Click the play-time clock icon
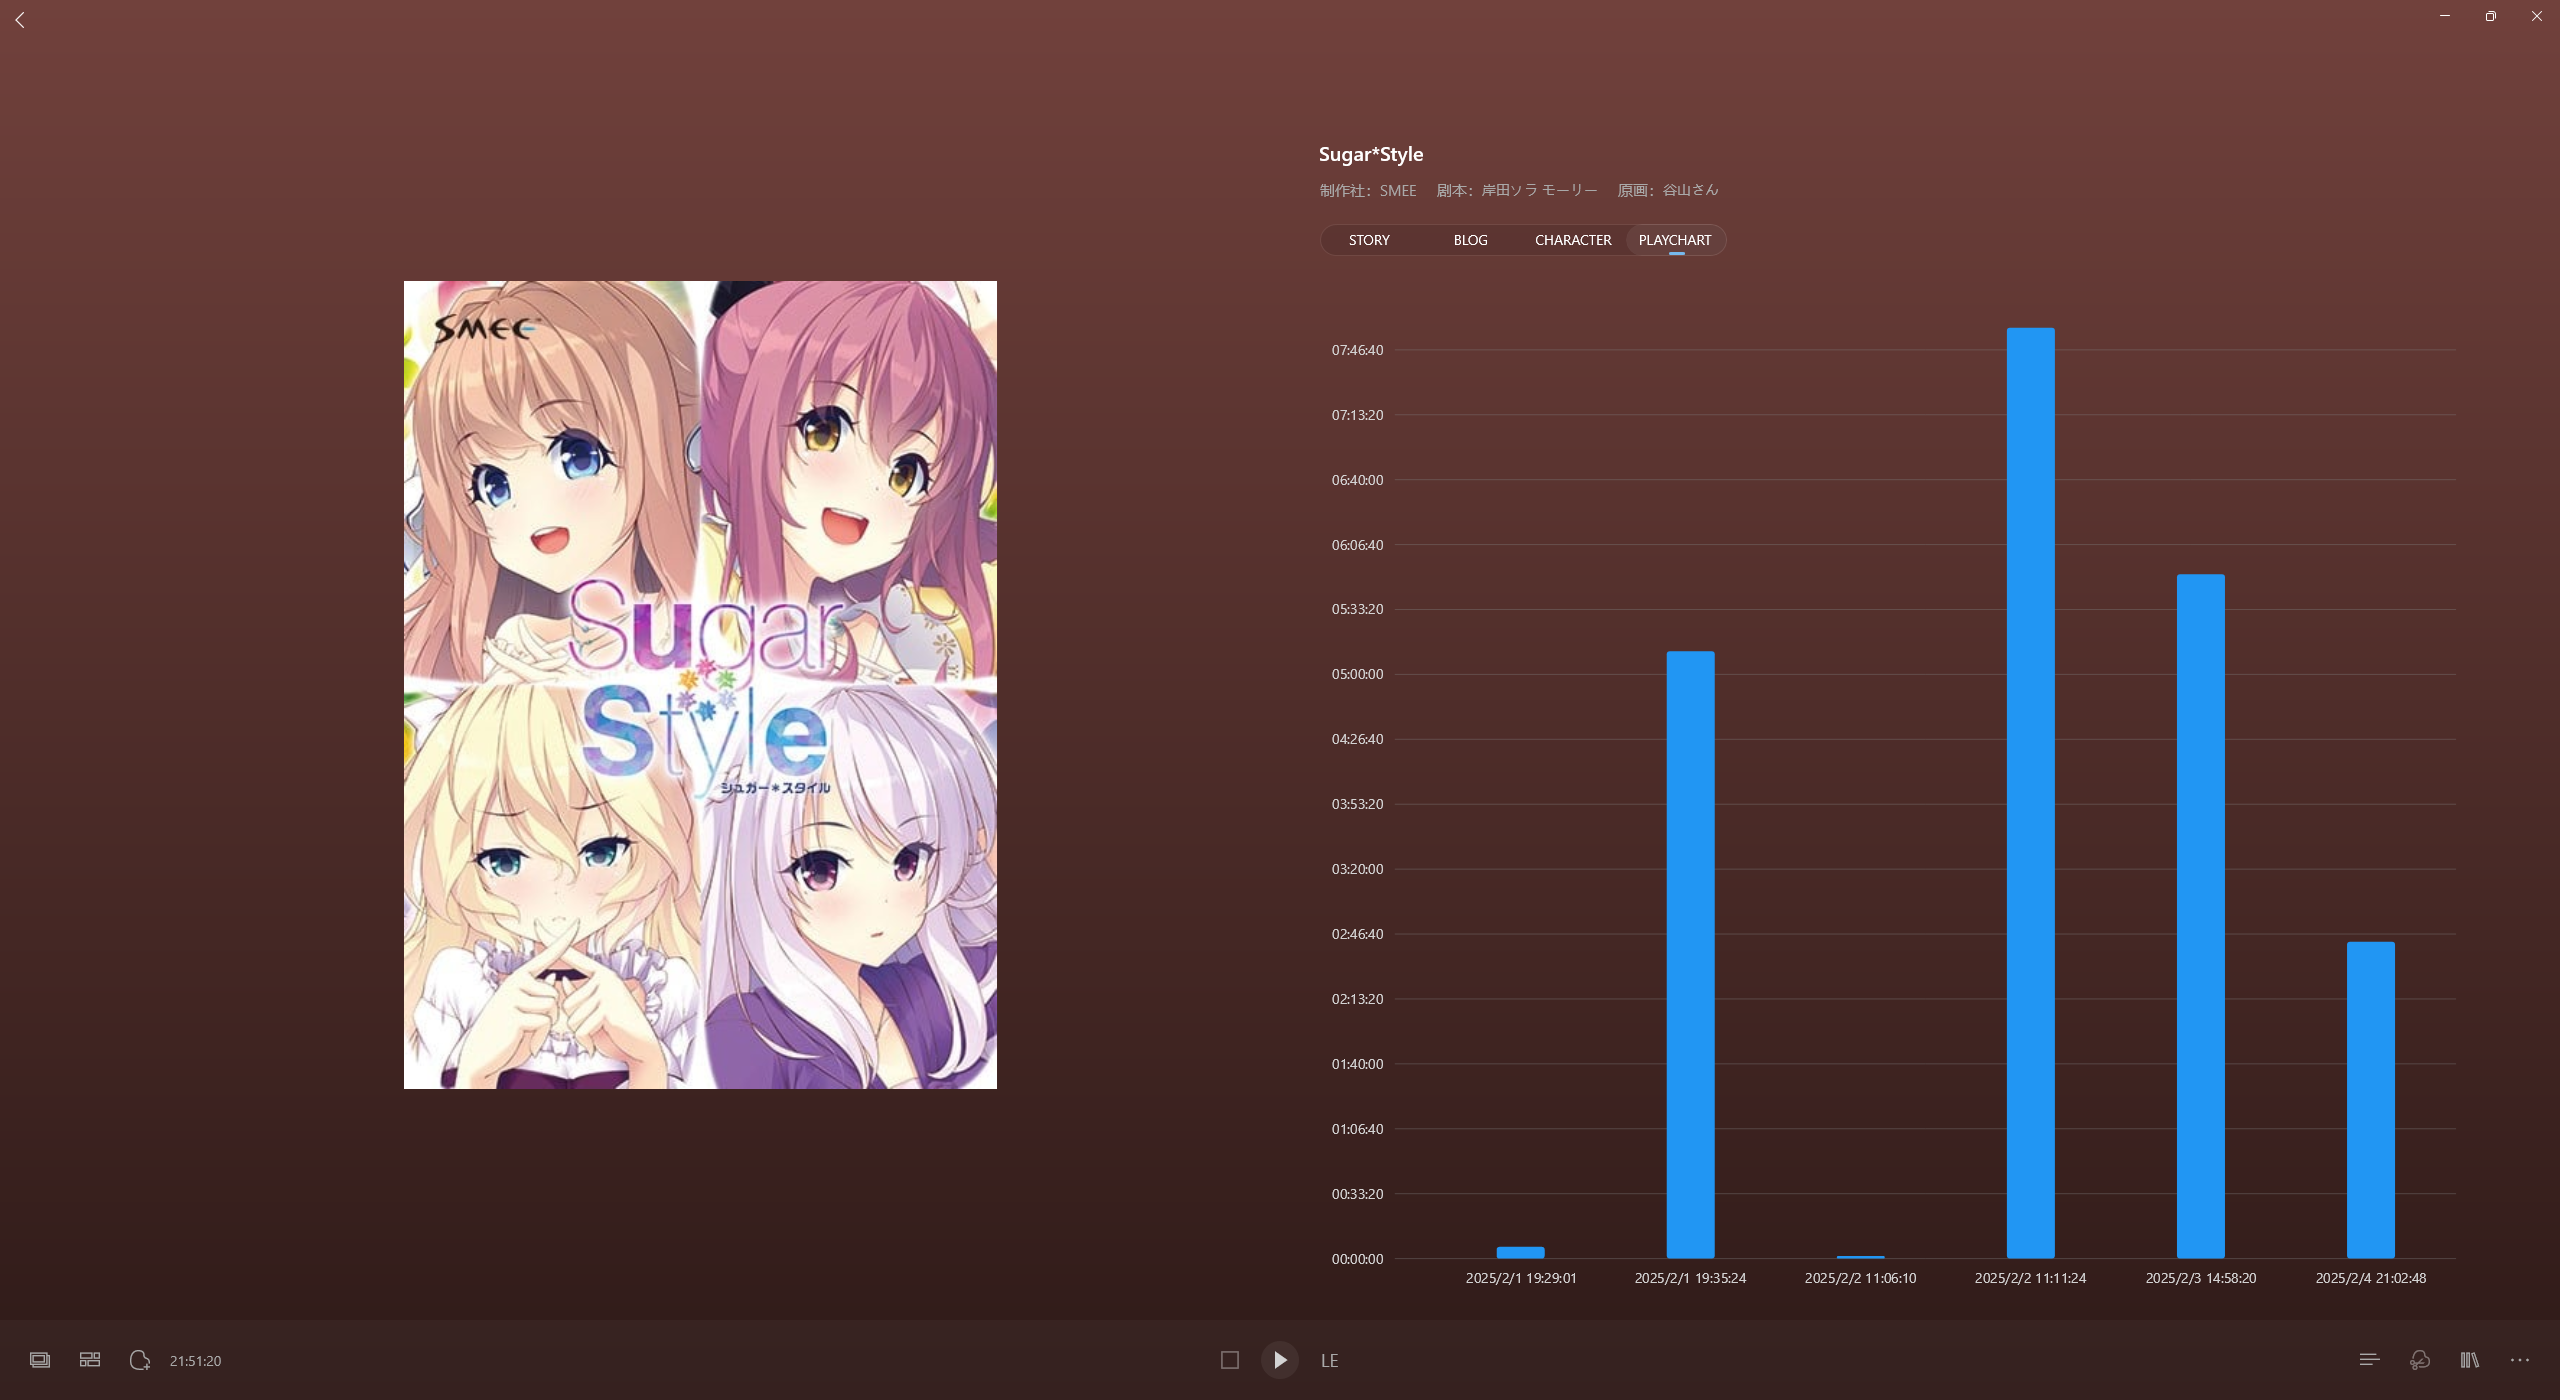Viewport: 2560px width, 1400px height. 140,1360
